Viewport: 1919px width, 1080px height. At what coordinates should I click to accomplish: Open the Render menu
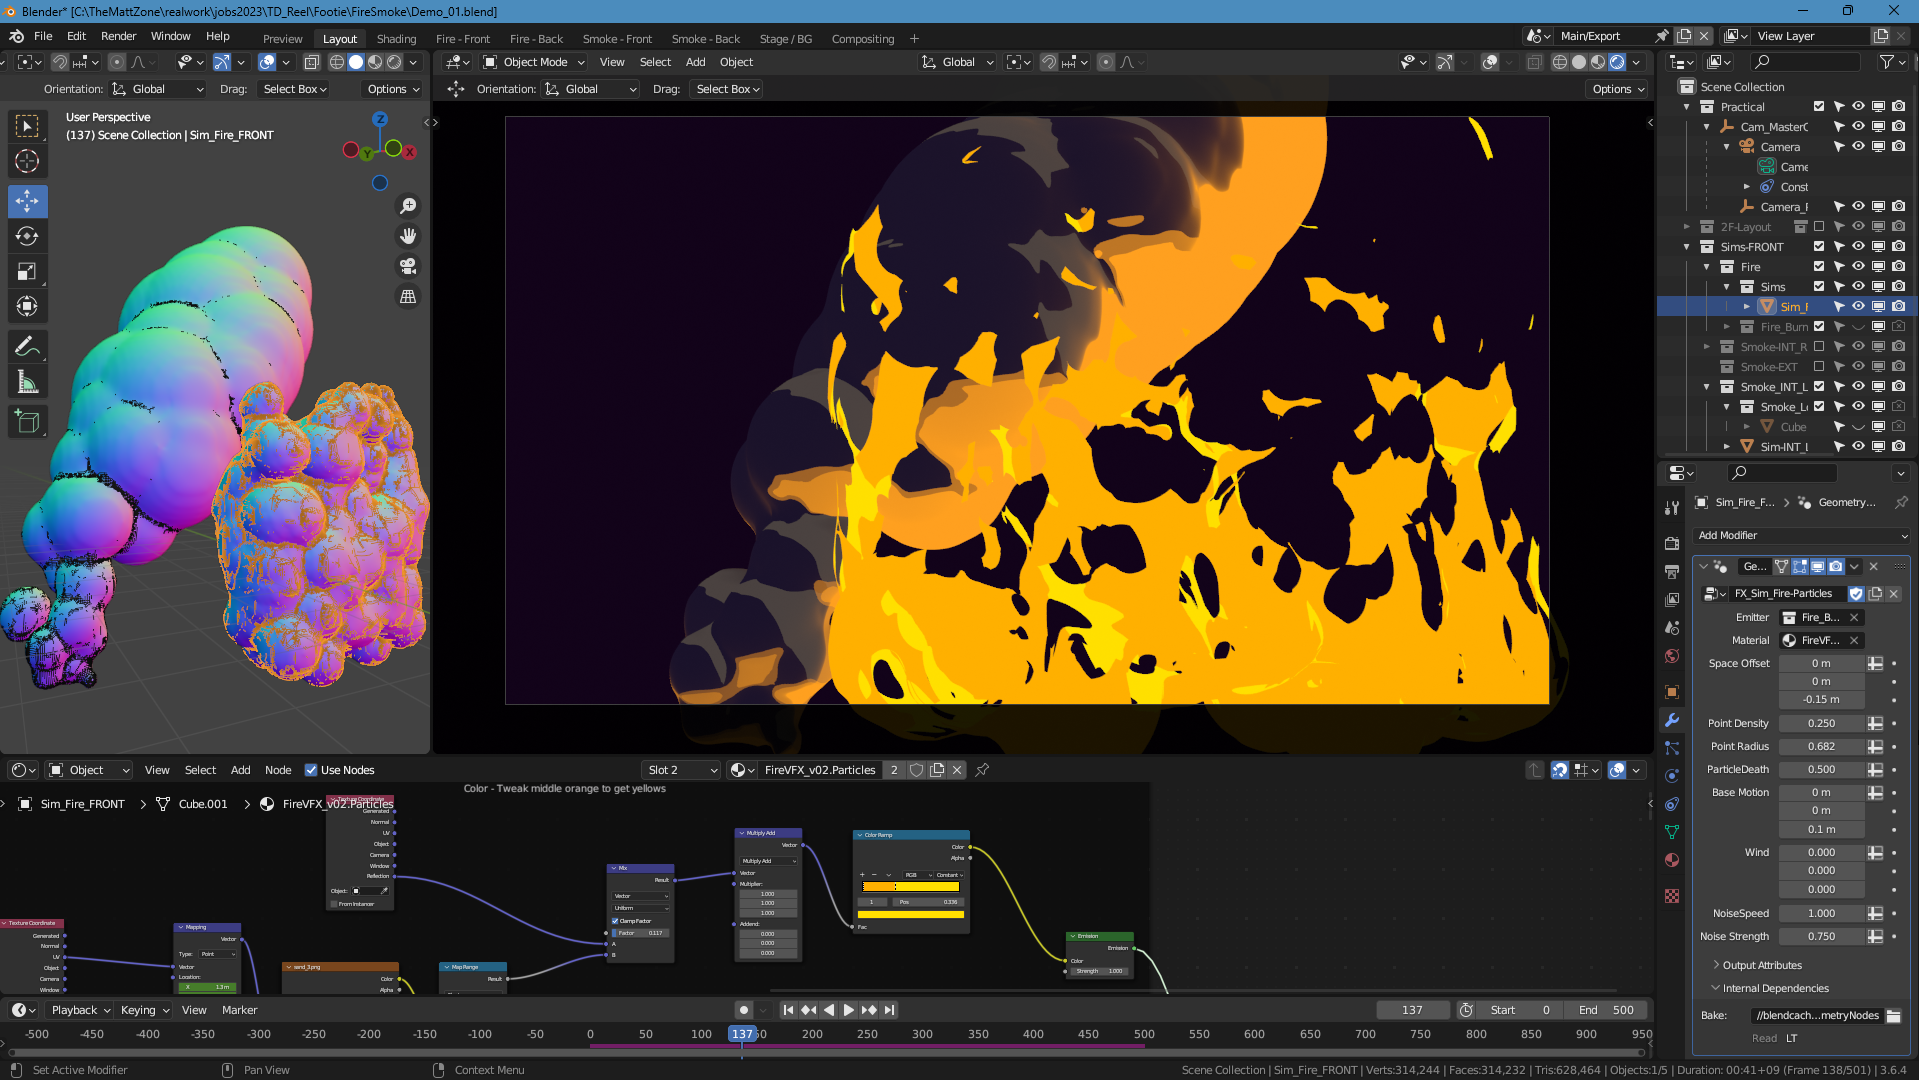pos(118,36)
